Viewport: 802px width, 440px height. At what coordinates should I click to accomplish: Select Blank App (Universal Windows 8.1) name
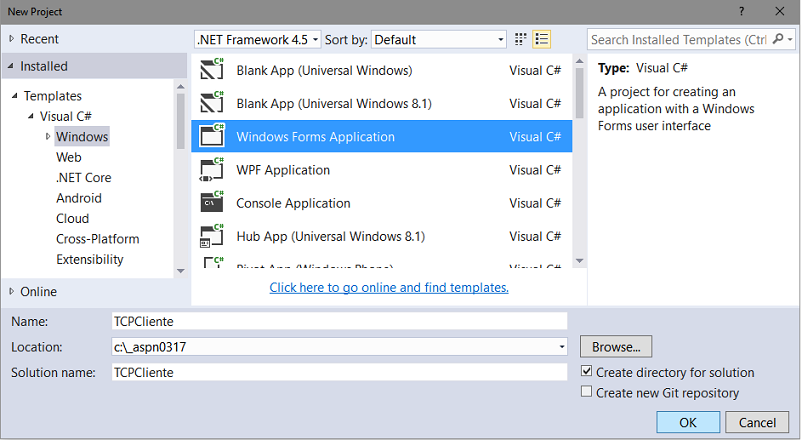click(334, 103)
